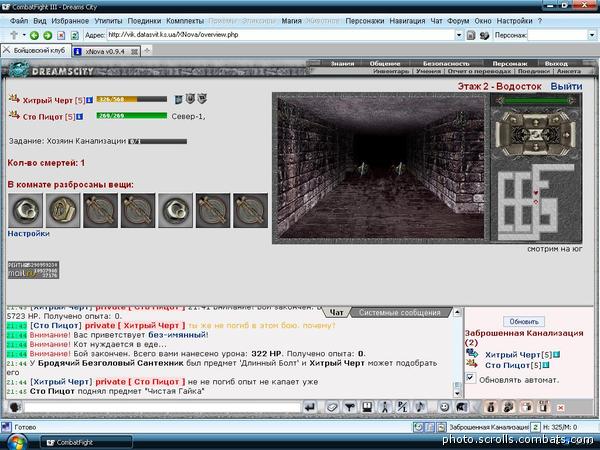Screen dimensions: 600x450
Task: Open a new browser tab
Action: (147, 50)
